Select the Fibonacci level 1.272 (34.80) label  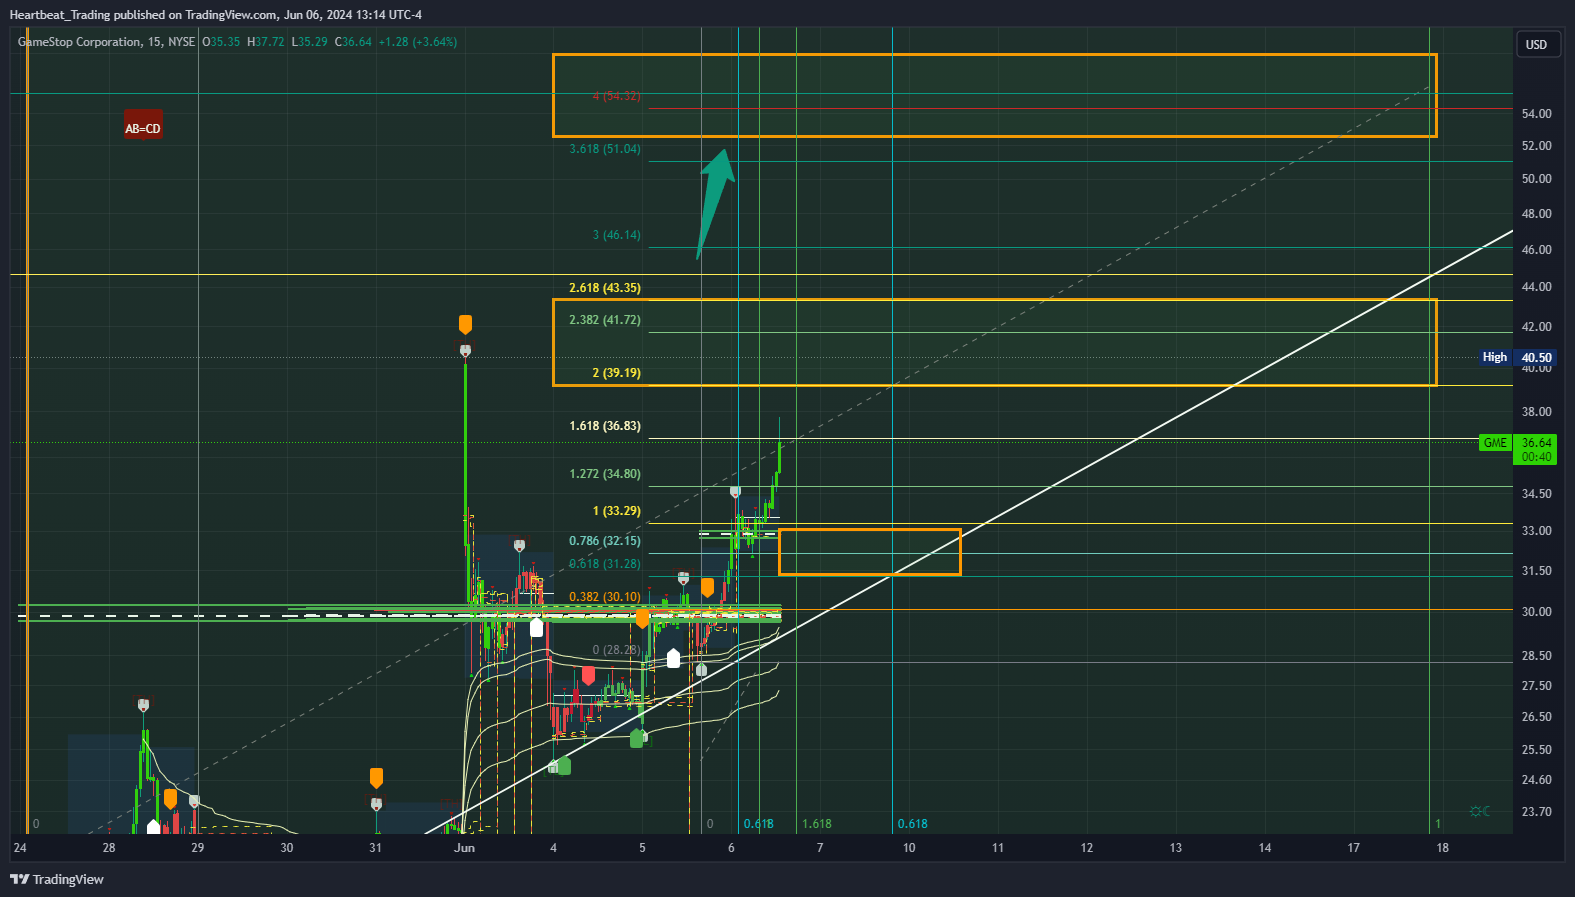pyautogui.click(x=605, y=474)
